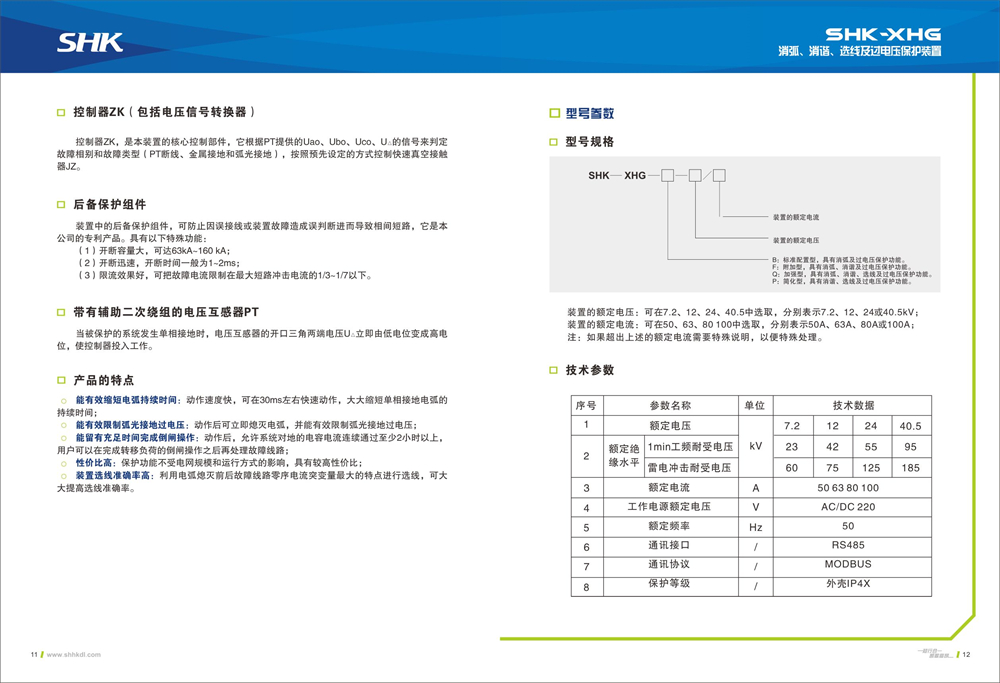Click the text 装置选线准确率高

112,476
